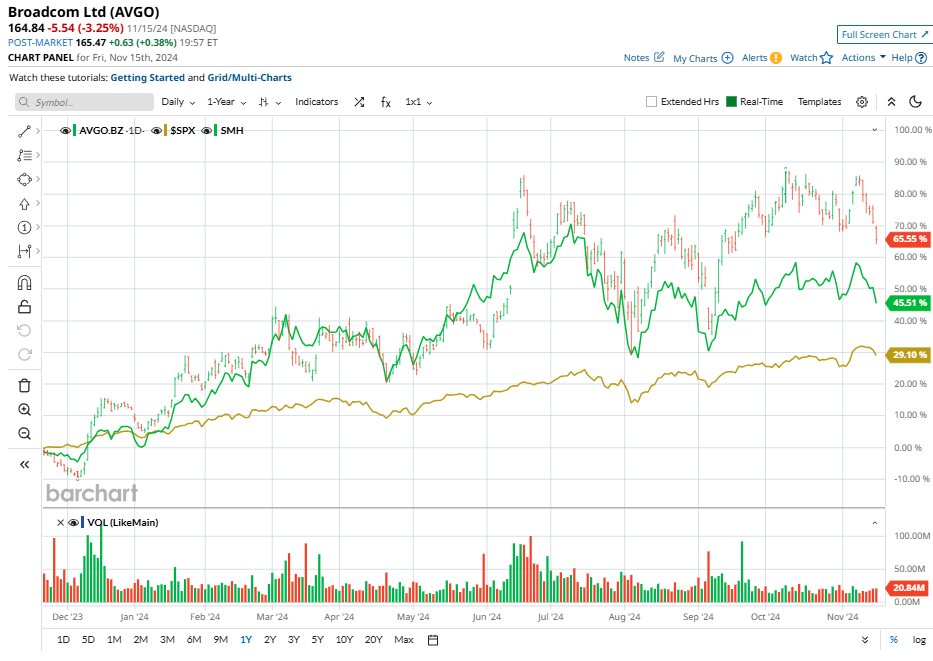Switch to dark mode with moon icon
Viewport: 933px width, 661px height.
[916, 102]
